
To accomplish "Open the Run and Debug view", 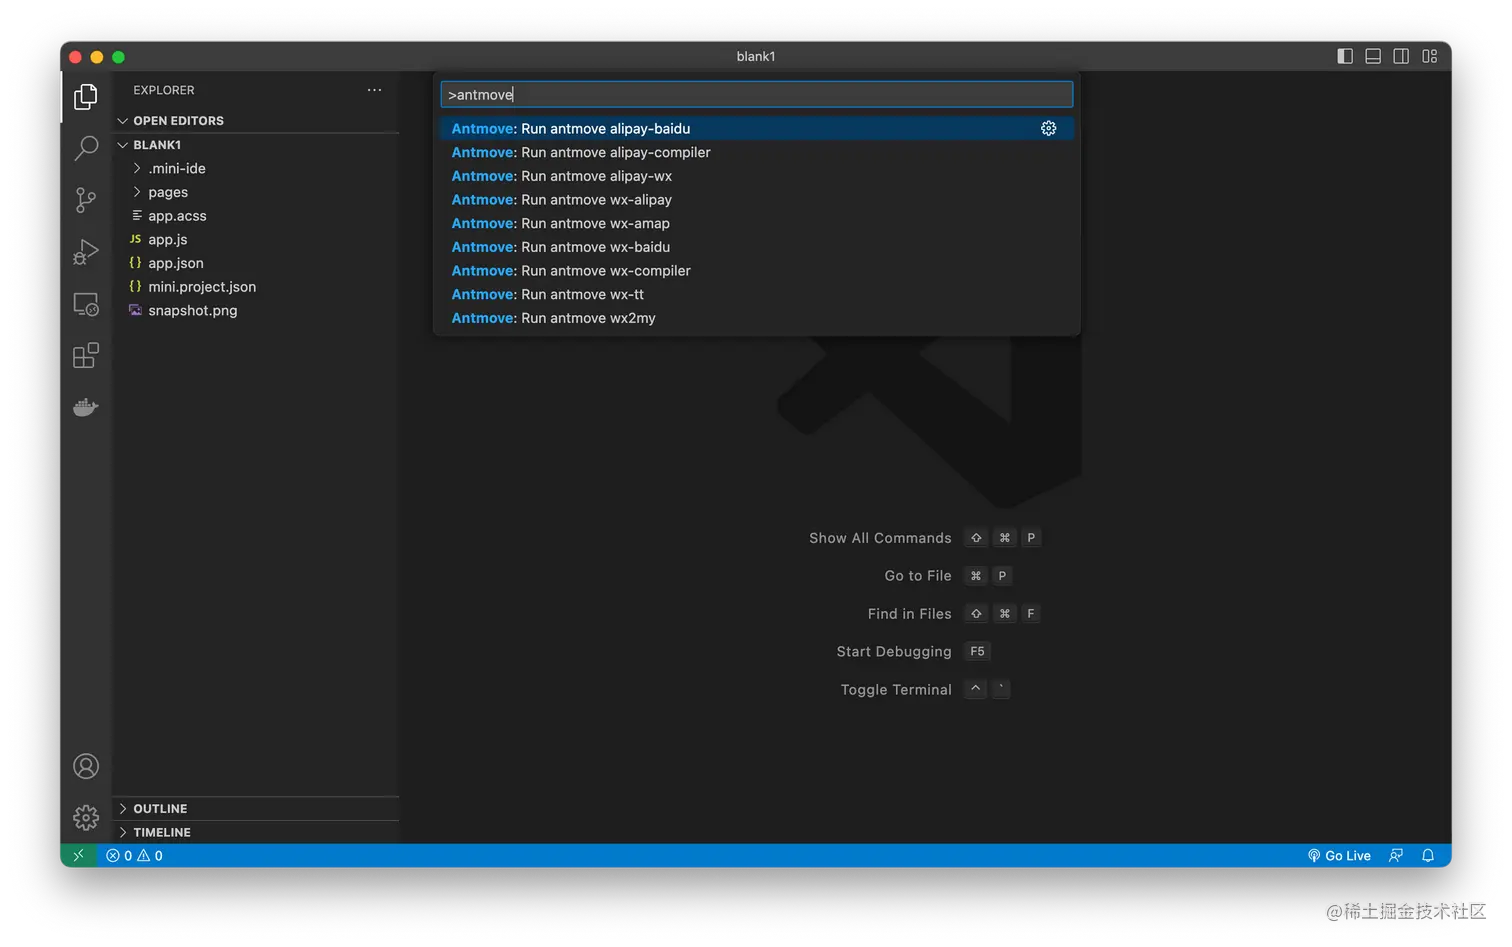I will (x=86, y=252).
